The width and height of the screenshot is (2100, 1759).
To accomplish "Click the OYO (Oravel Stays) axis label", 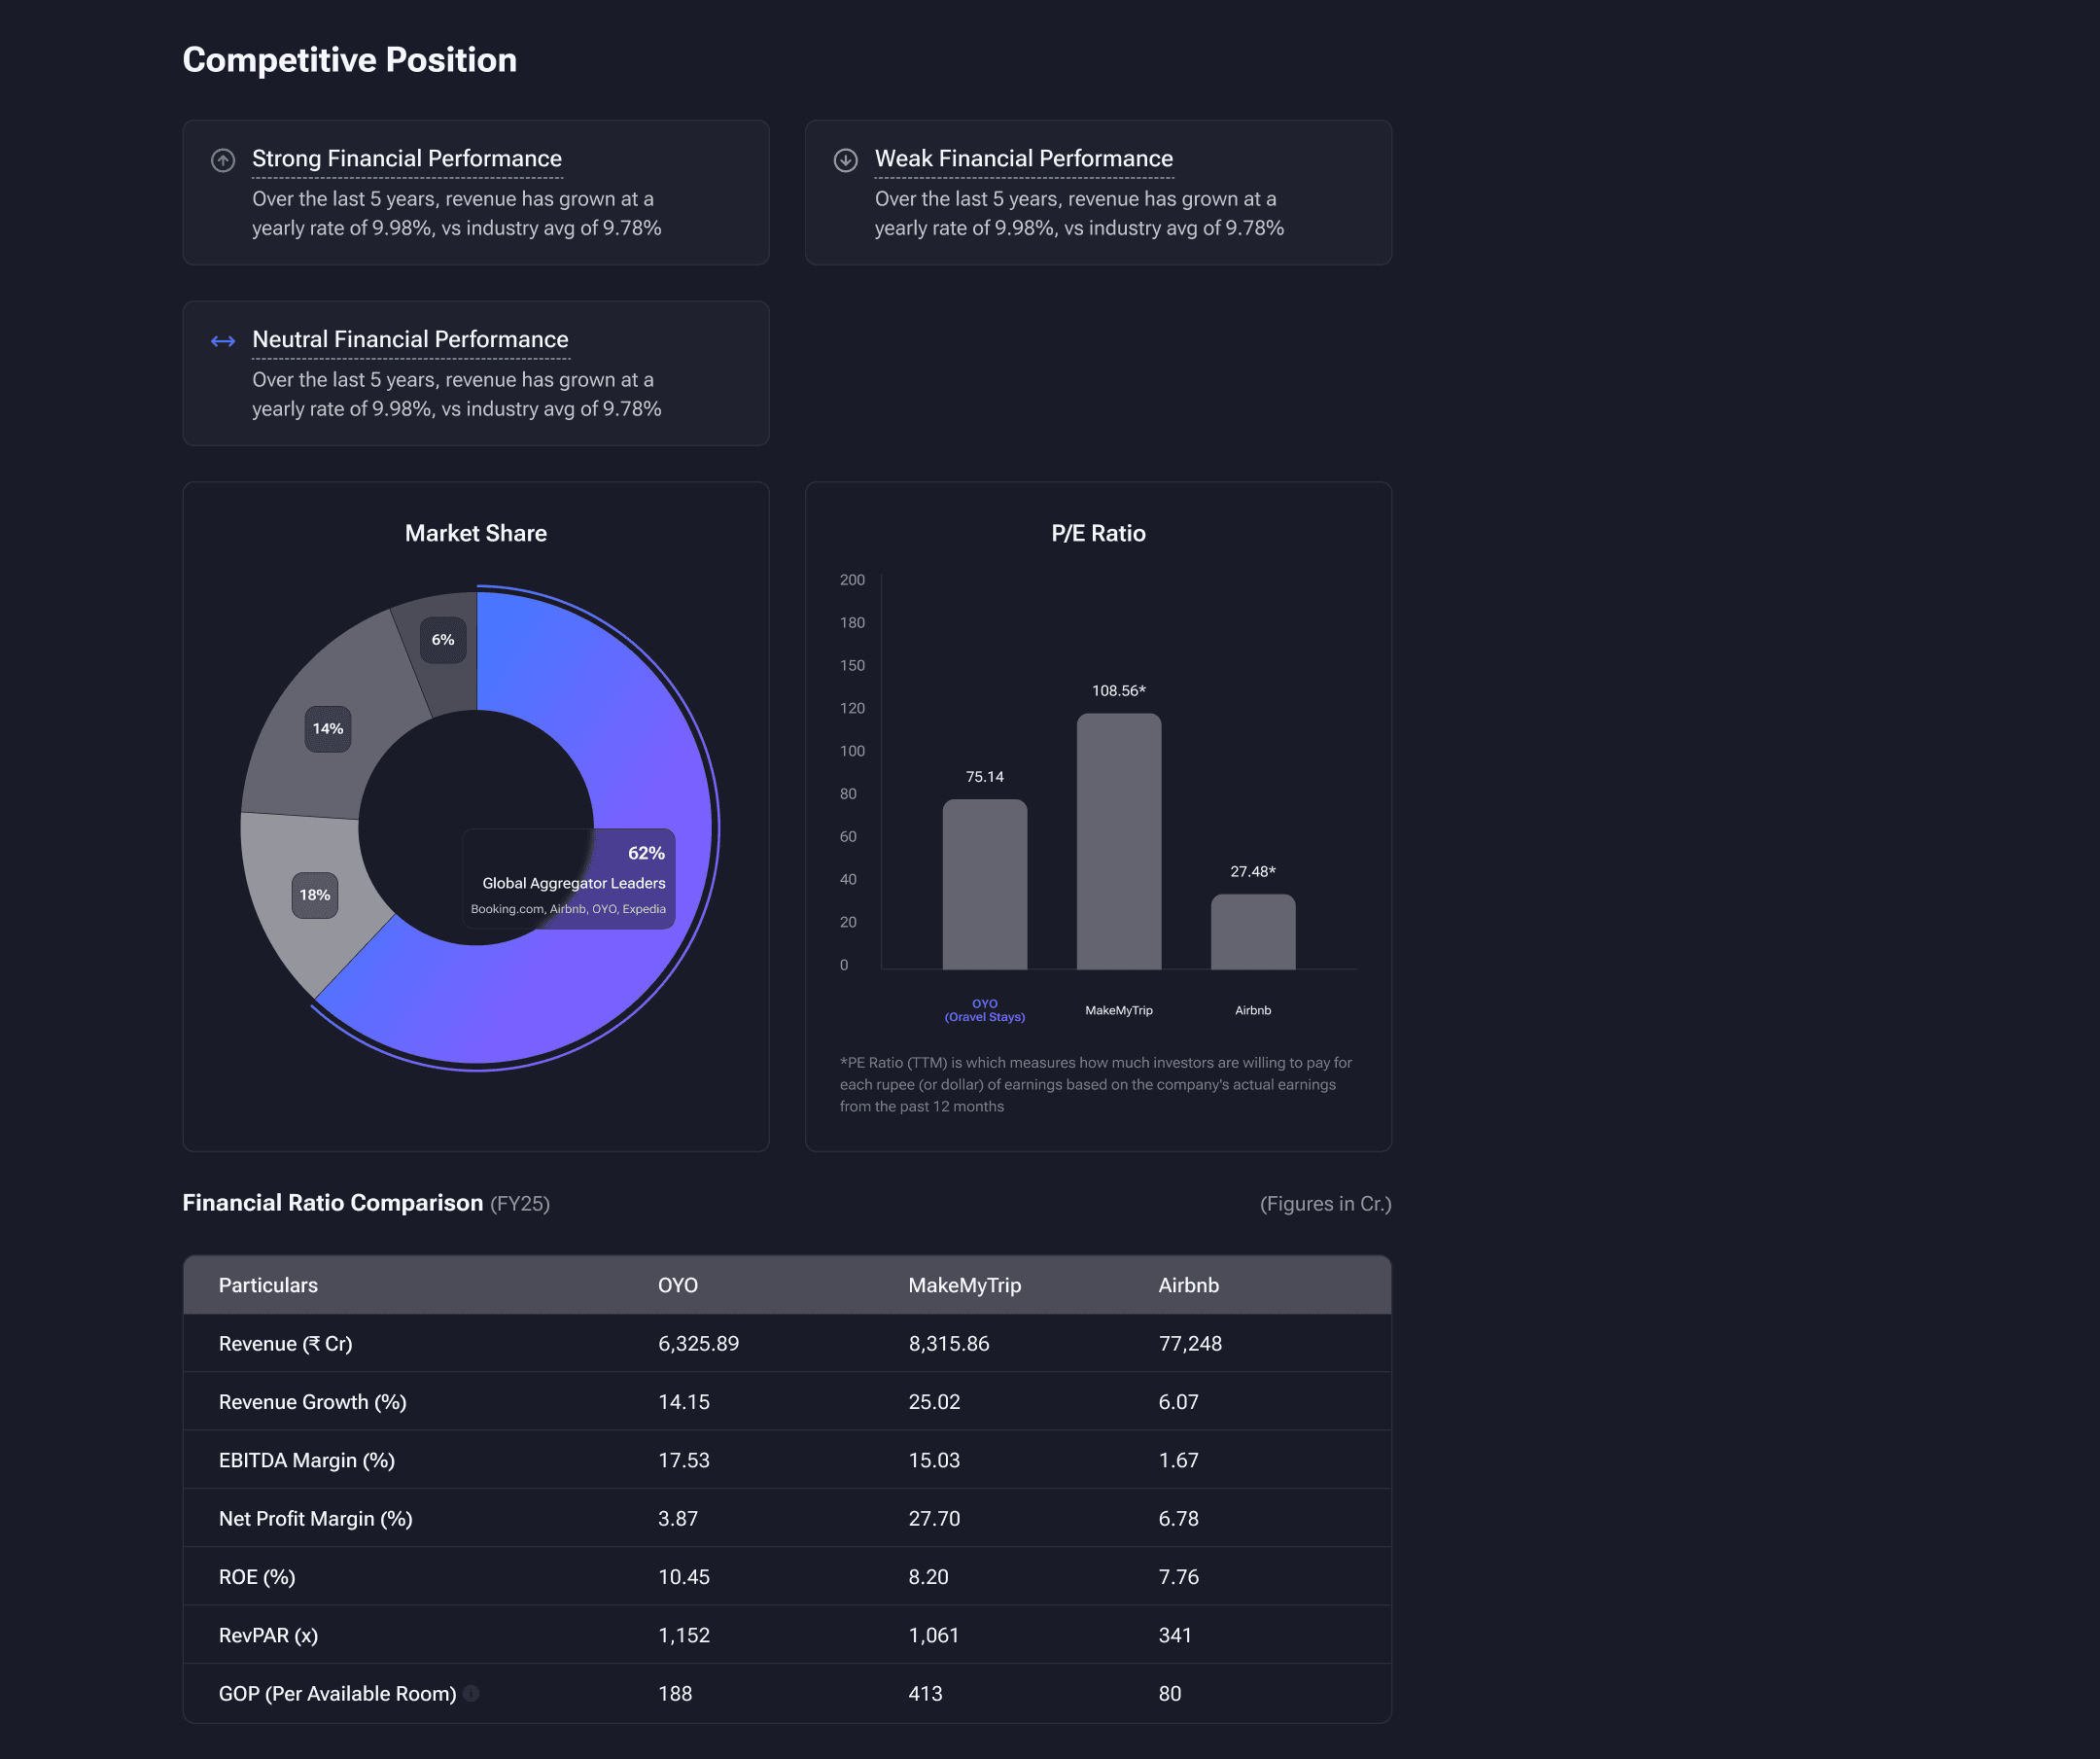I will coord(985,1010).
